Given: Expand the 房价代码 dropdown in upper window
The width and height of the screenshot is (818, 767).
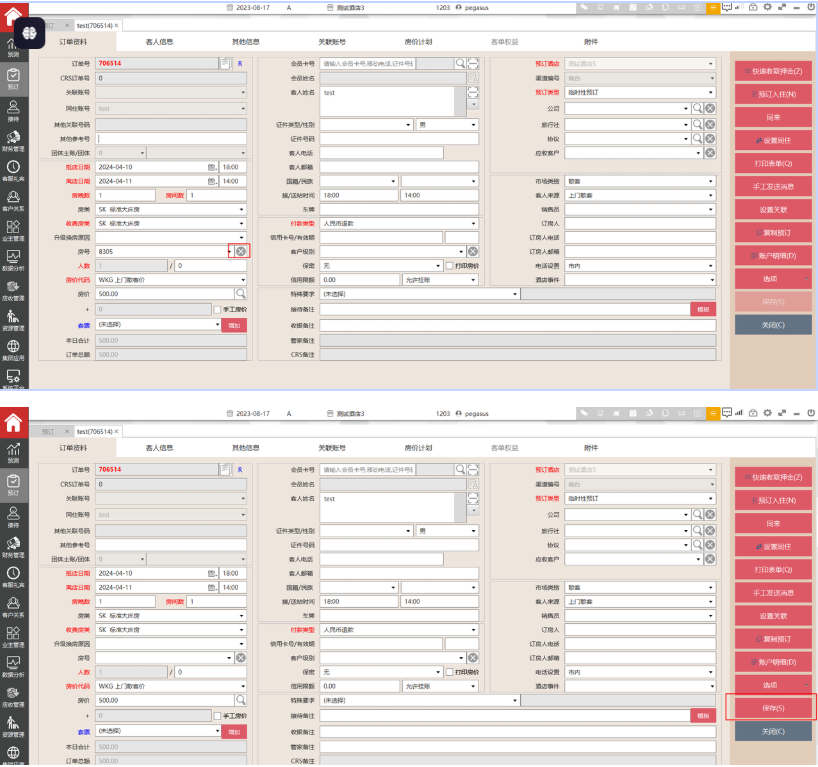Looking at the screenshot, I should click(241, 280).
